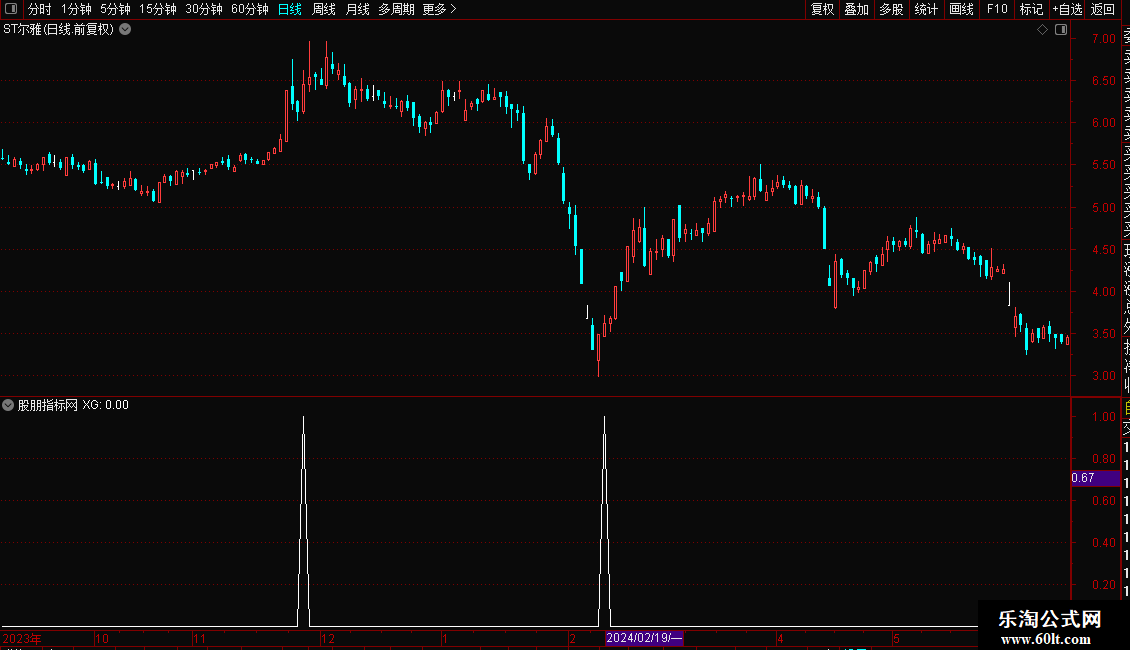This screenshot has width=1130, height=650.
Task: Click the 叠加 overlay button
Action: [x=857, y=9]
